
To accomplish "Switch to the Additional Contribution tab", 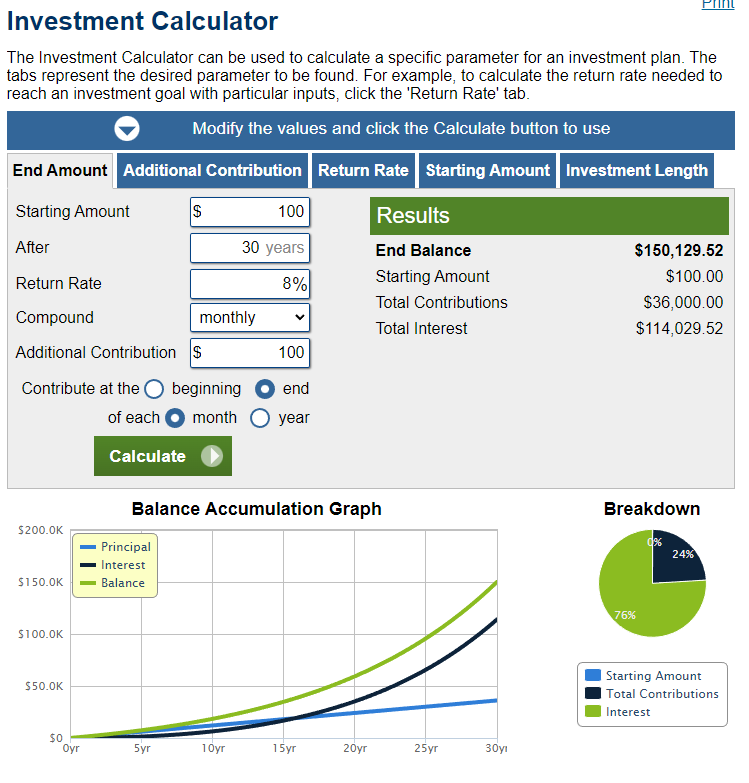I will [212, 170].
